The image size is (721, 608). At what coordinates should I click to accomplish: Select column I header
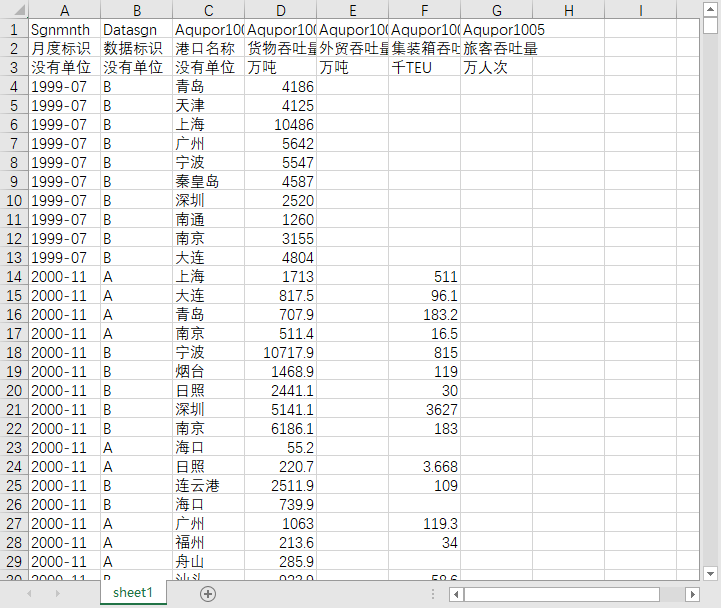(x=641, y=10)
